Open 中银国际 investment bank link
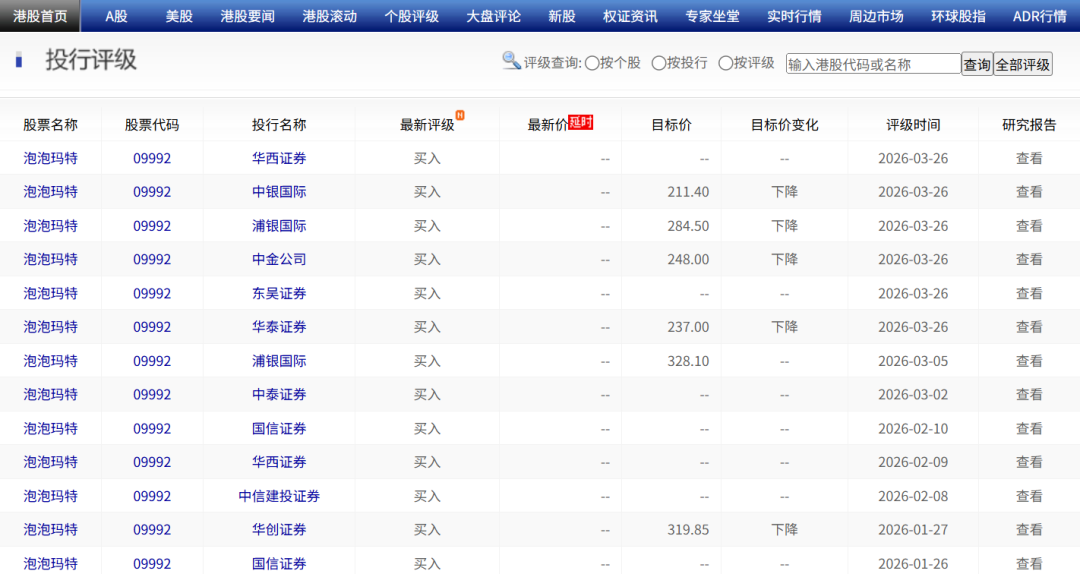Screen dimensions: 1080x574 tap(279, 192)
